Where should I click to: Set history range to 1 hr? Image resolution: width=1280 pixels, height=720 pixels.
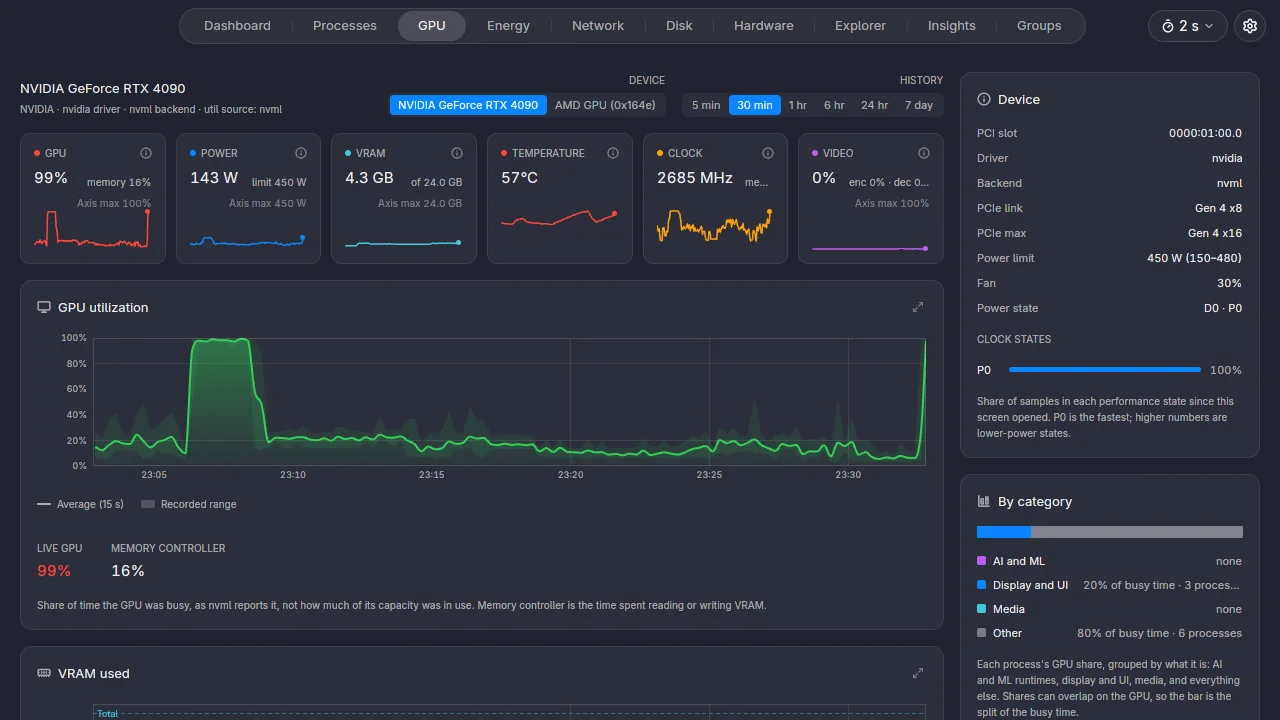click(x=798, y=105)
